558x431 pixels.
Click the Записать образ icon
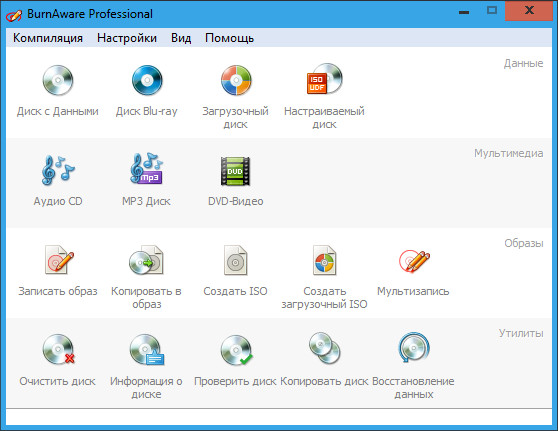point(59,260)
